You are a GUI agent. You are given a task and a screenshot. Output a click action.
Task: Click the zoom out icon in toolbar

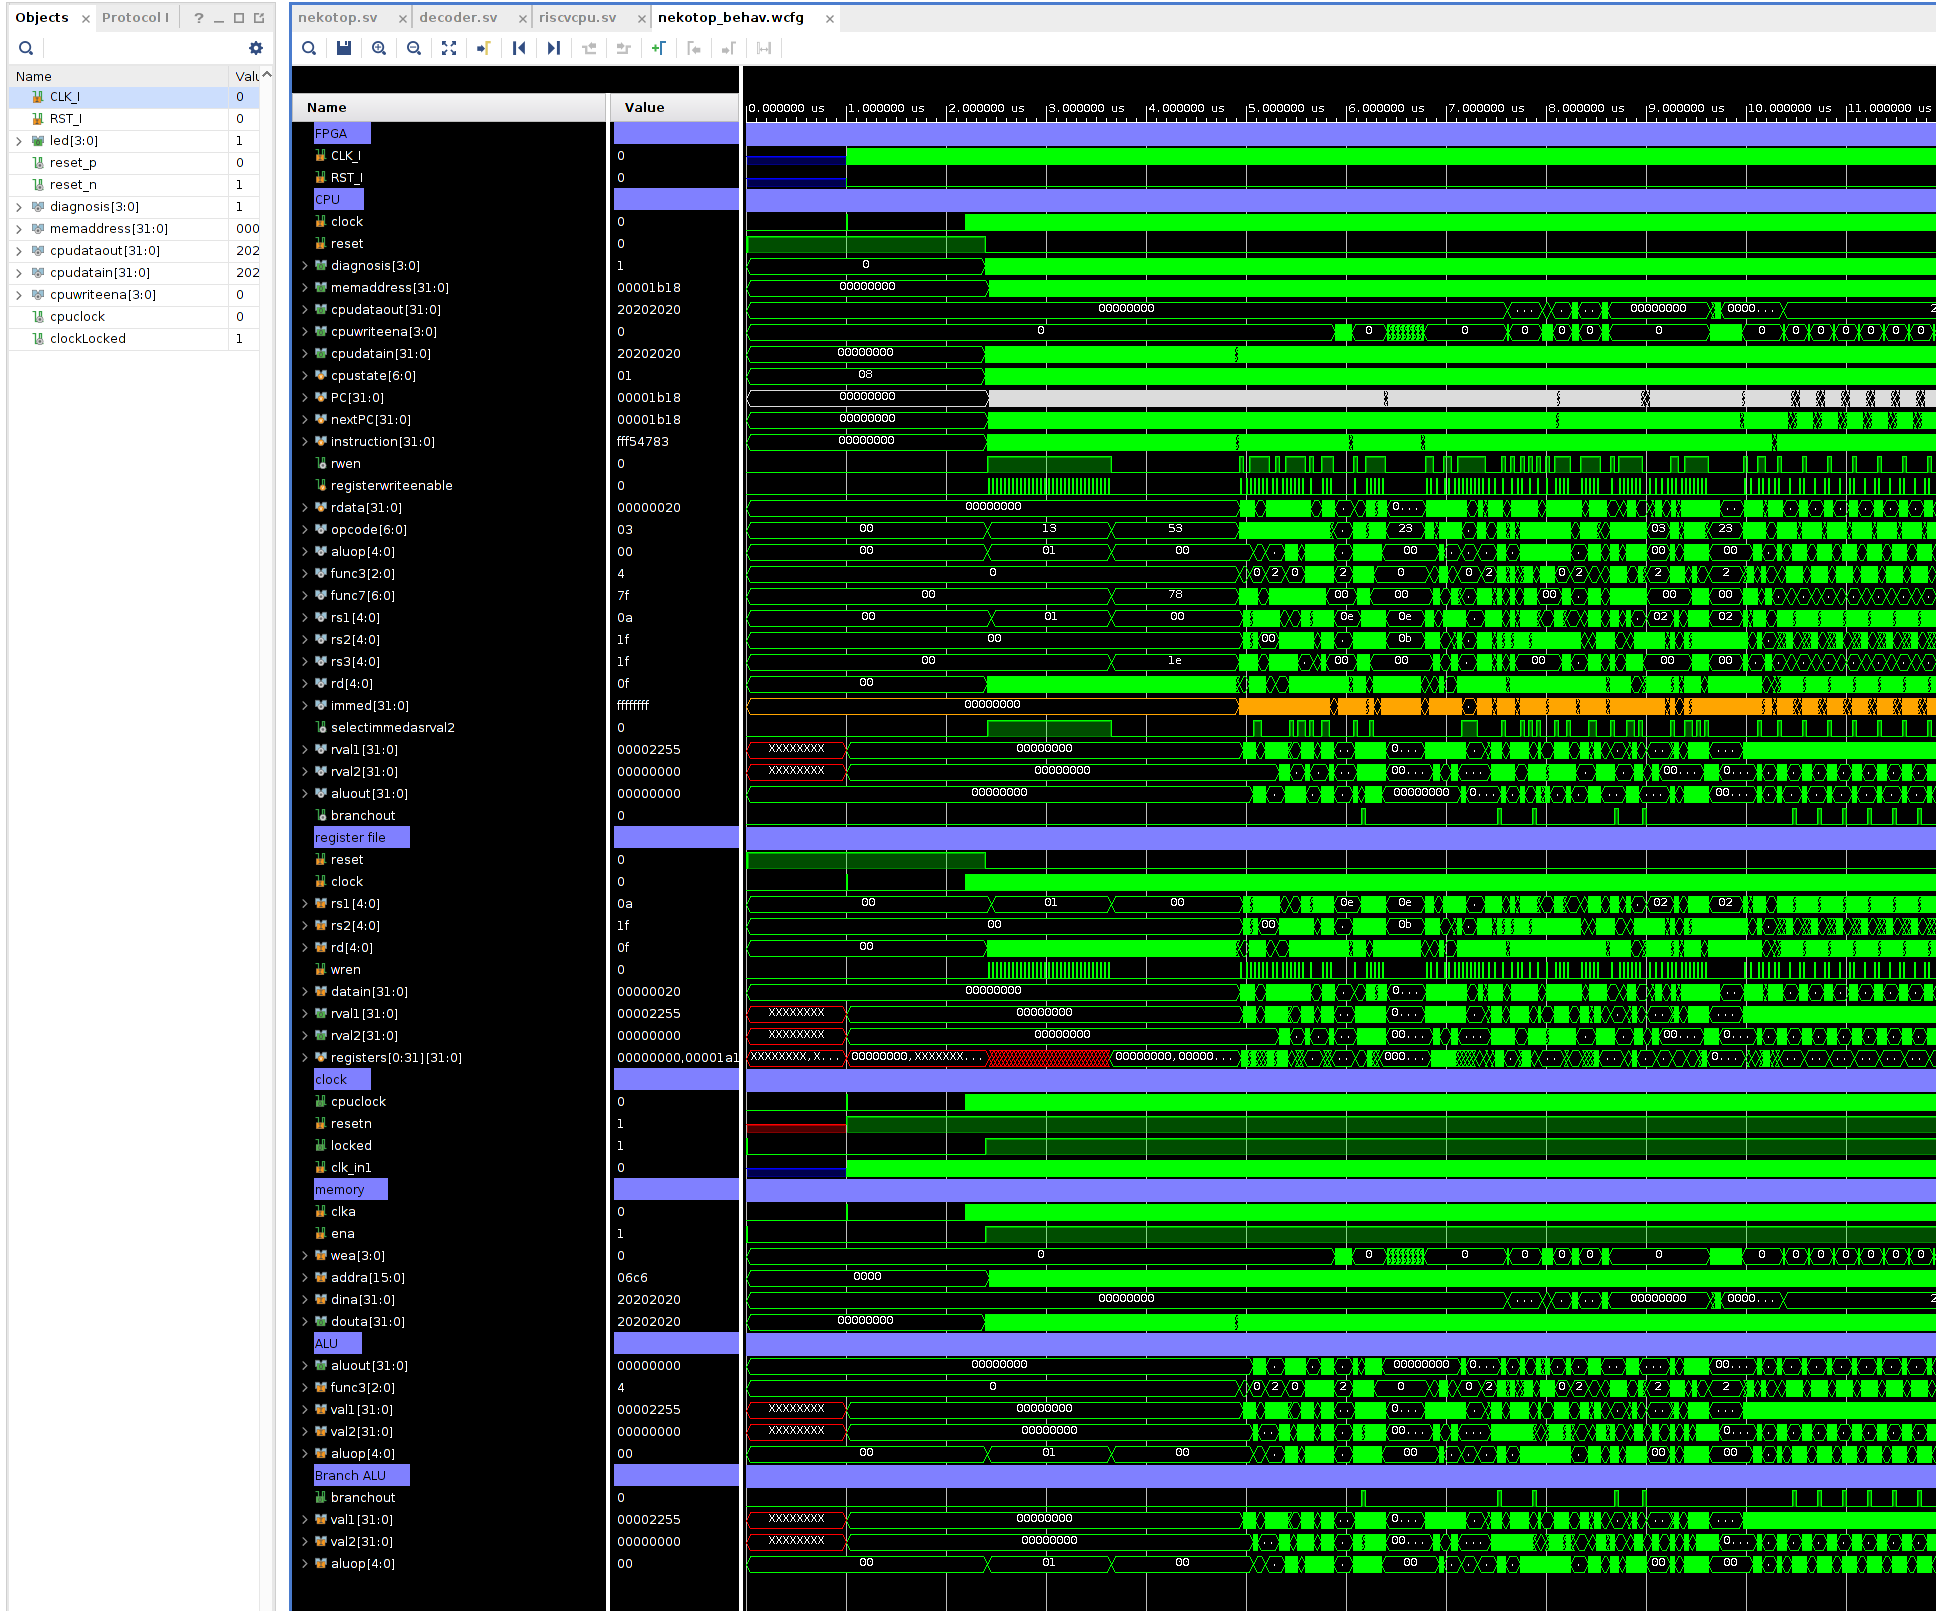tap(415, 48)
